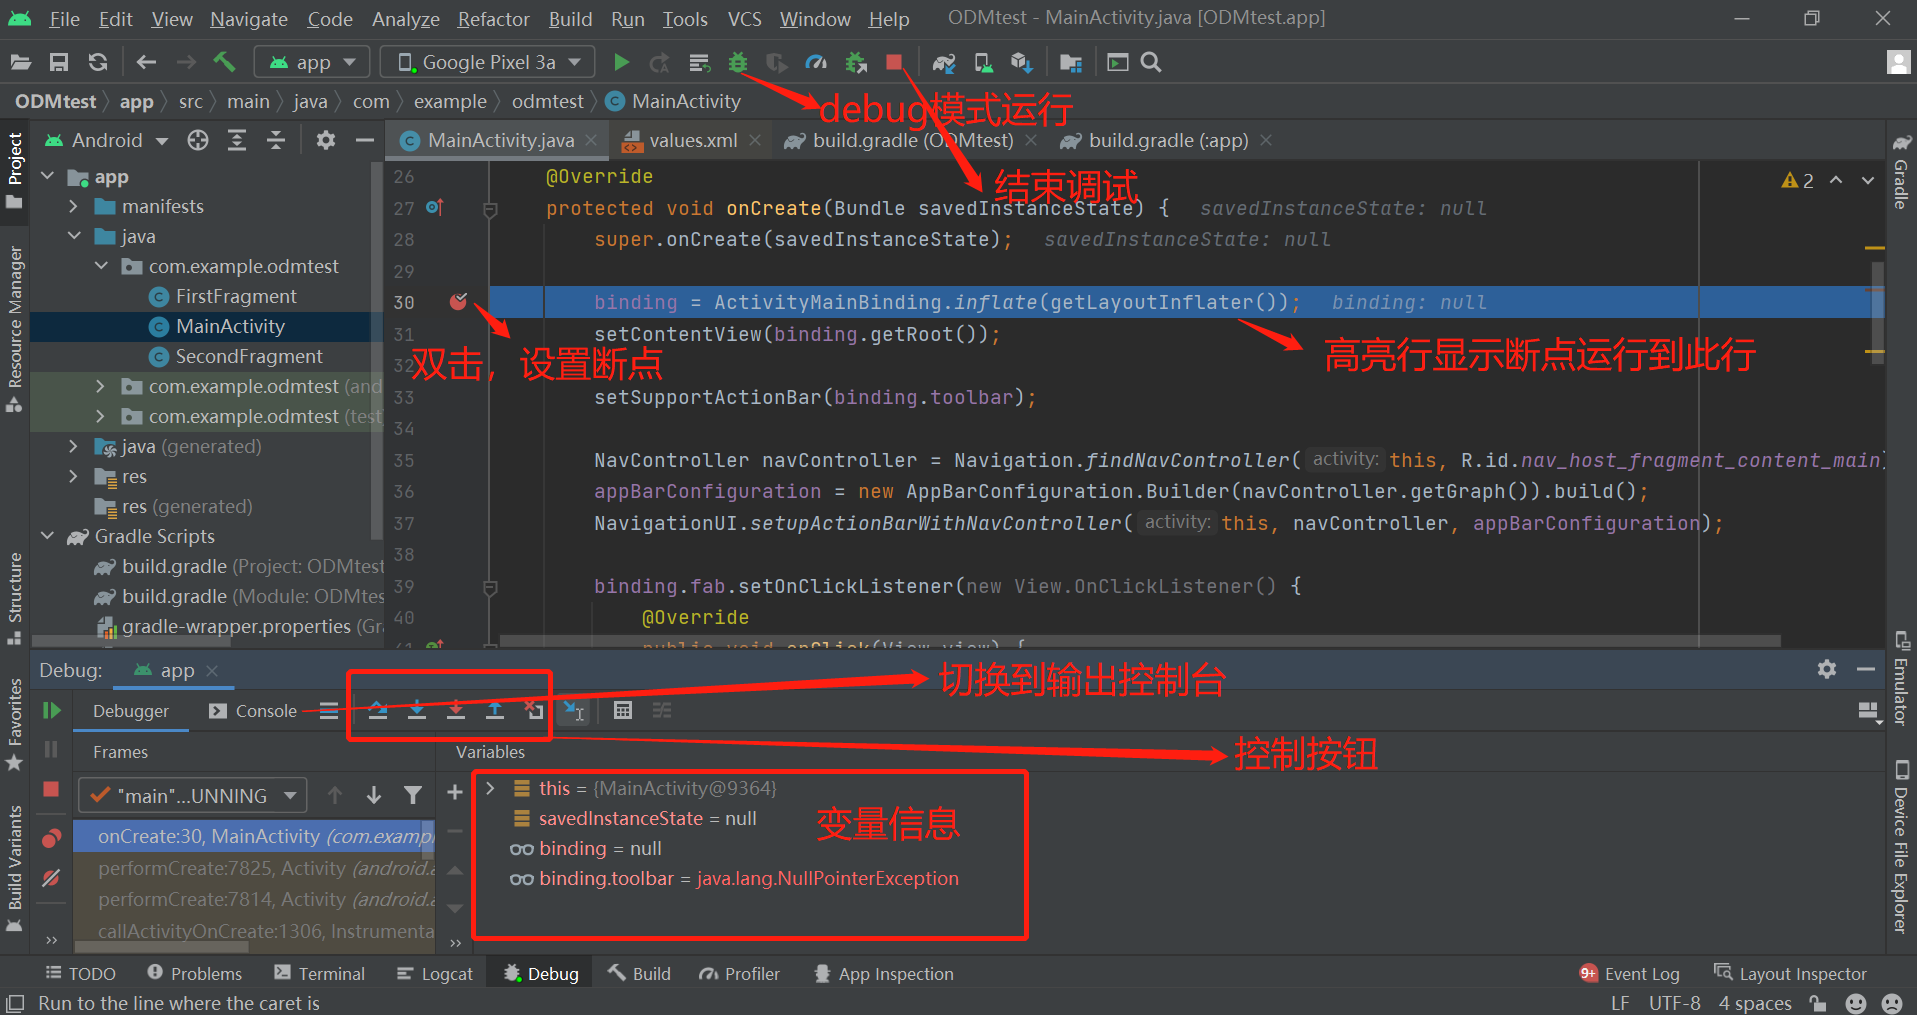This screenshot has width=1917, height=1015.
Task: Click Run to Cursor debug icon
Action: (573, 711)
